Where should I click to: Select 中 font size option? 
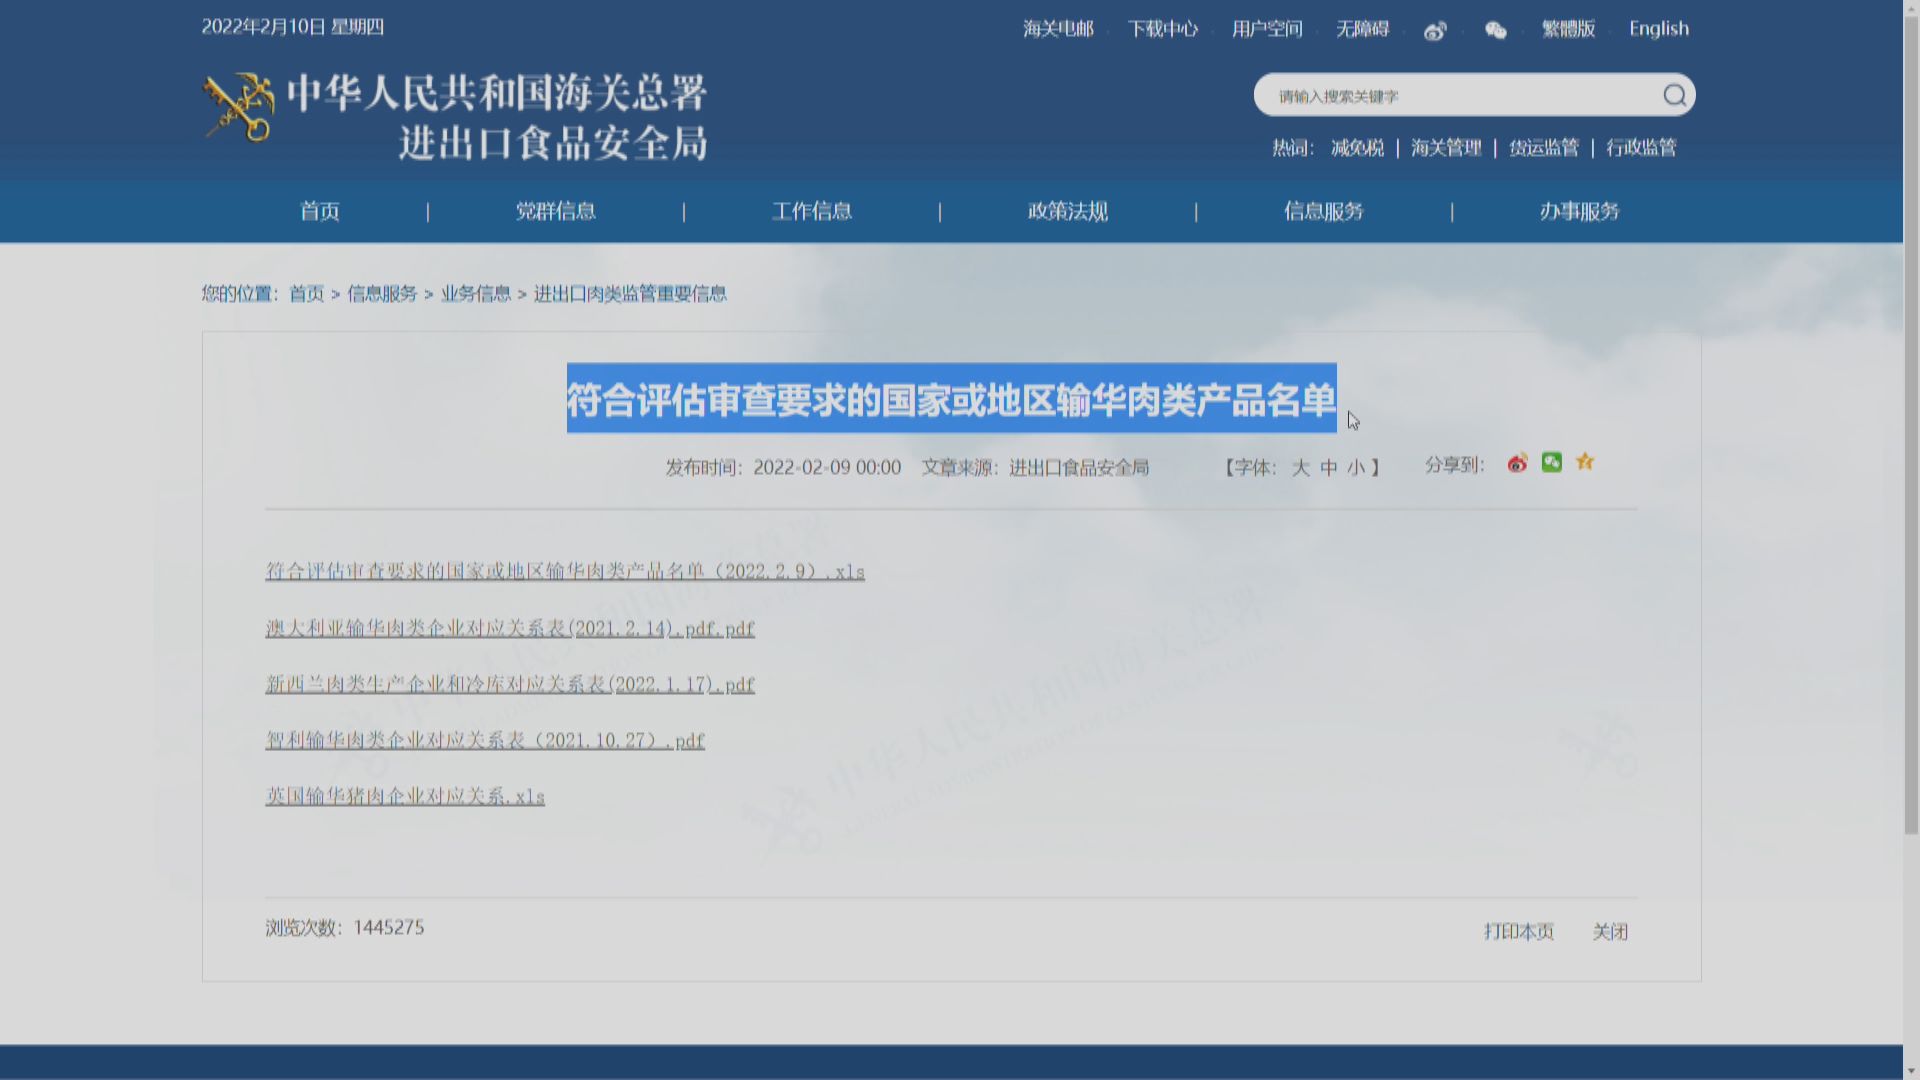1329,467
